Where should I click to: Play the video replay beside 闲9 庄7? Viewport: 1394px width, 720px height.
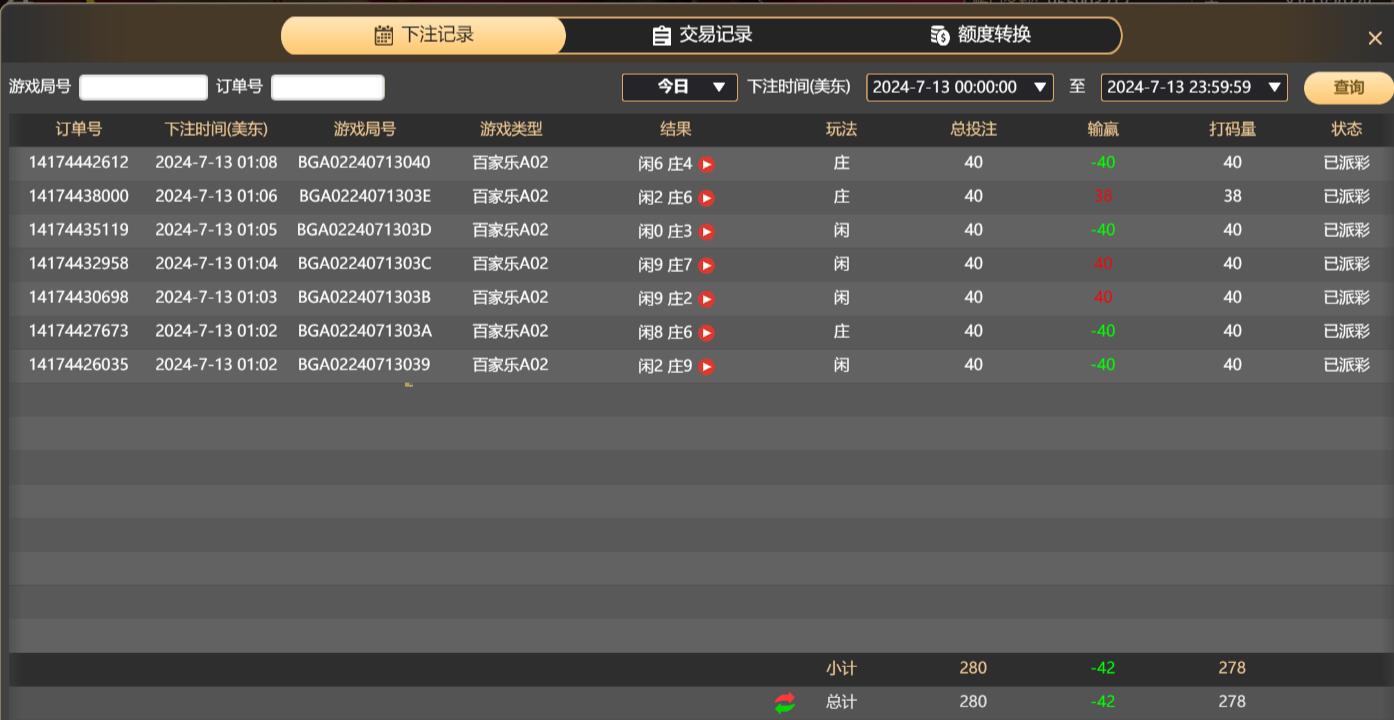(x=707, y=265)
